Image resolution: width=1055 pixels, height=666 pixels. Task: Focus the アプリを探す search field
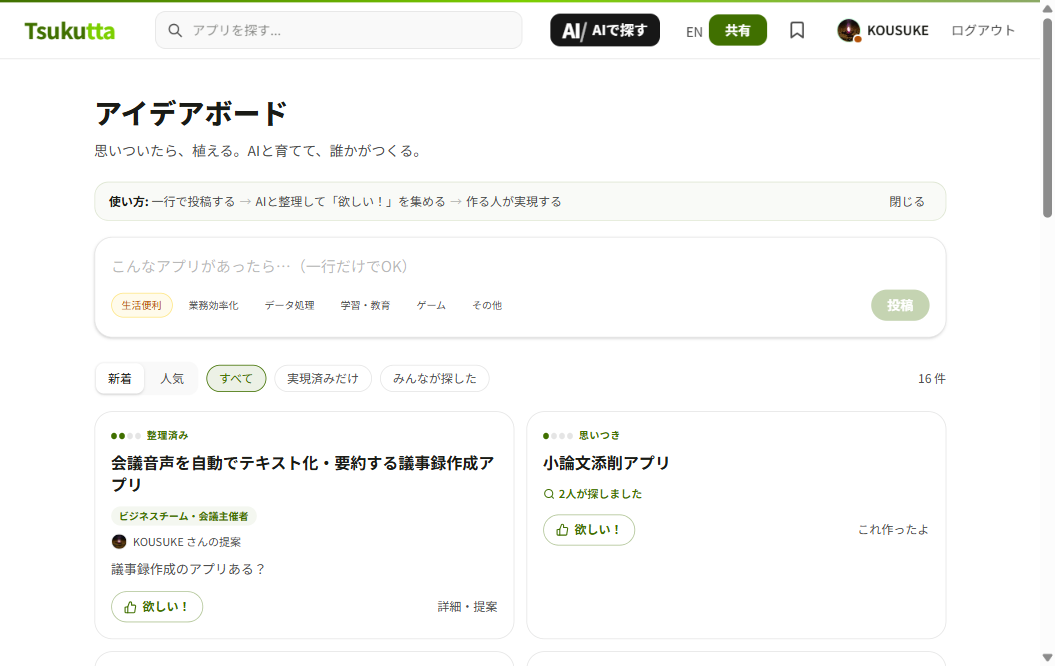[x=338, y=30]
